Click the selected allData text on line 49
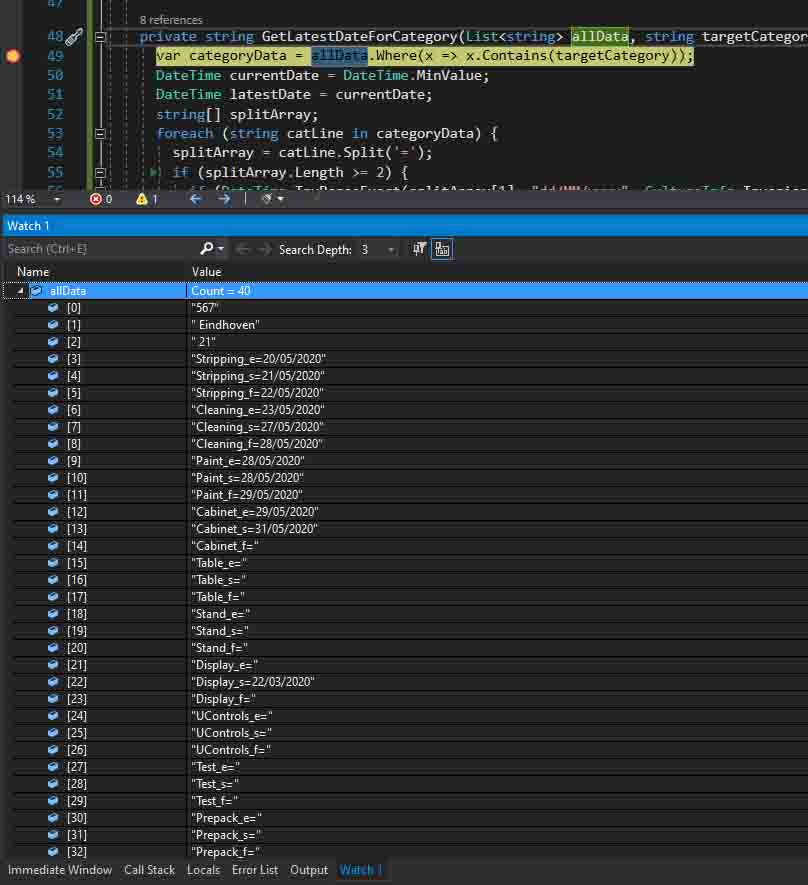808x885 pixels. [340, 56]
